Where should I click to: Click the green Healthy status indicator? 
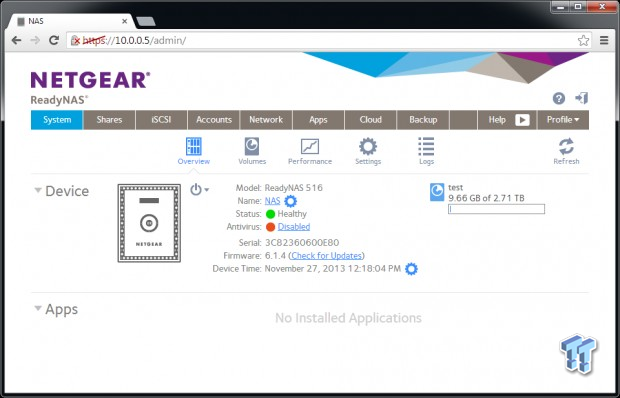click(x=270, y=214)
